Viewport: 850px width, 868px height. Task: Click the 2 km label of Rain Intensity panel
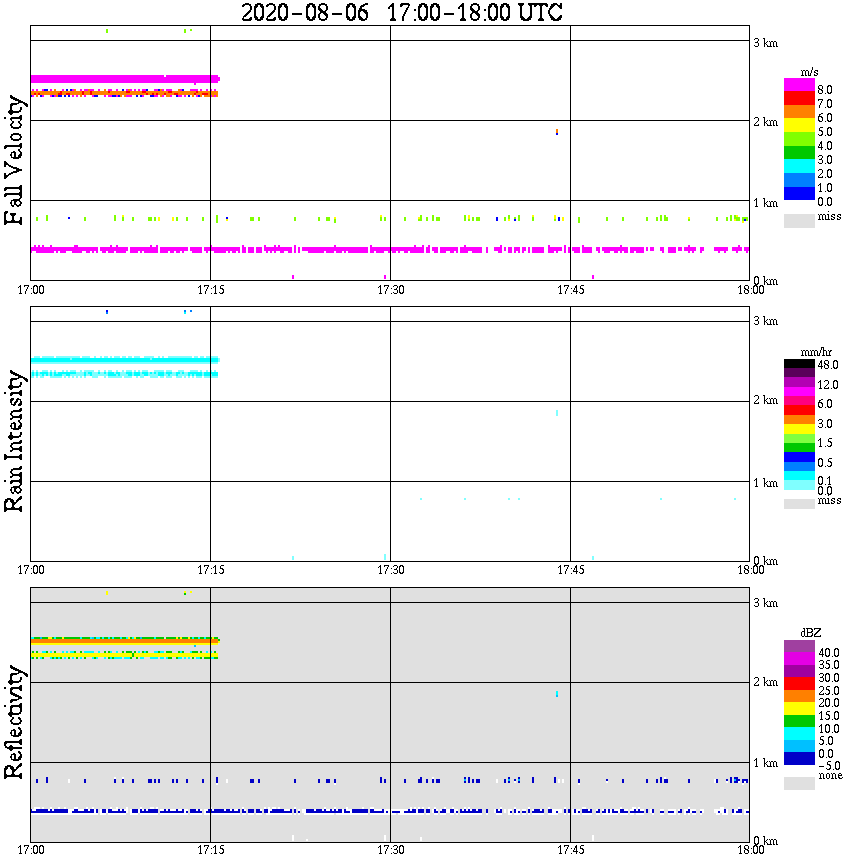coord(766,400)
